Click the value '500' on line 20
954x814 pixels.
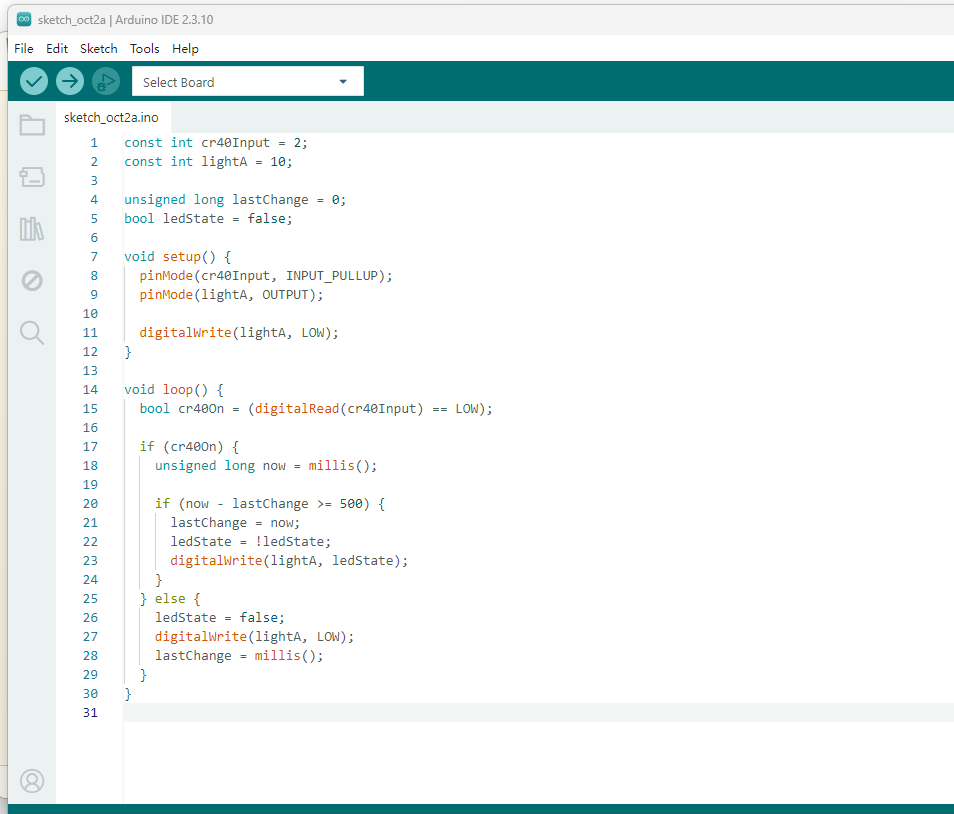(x=351, y=504)
